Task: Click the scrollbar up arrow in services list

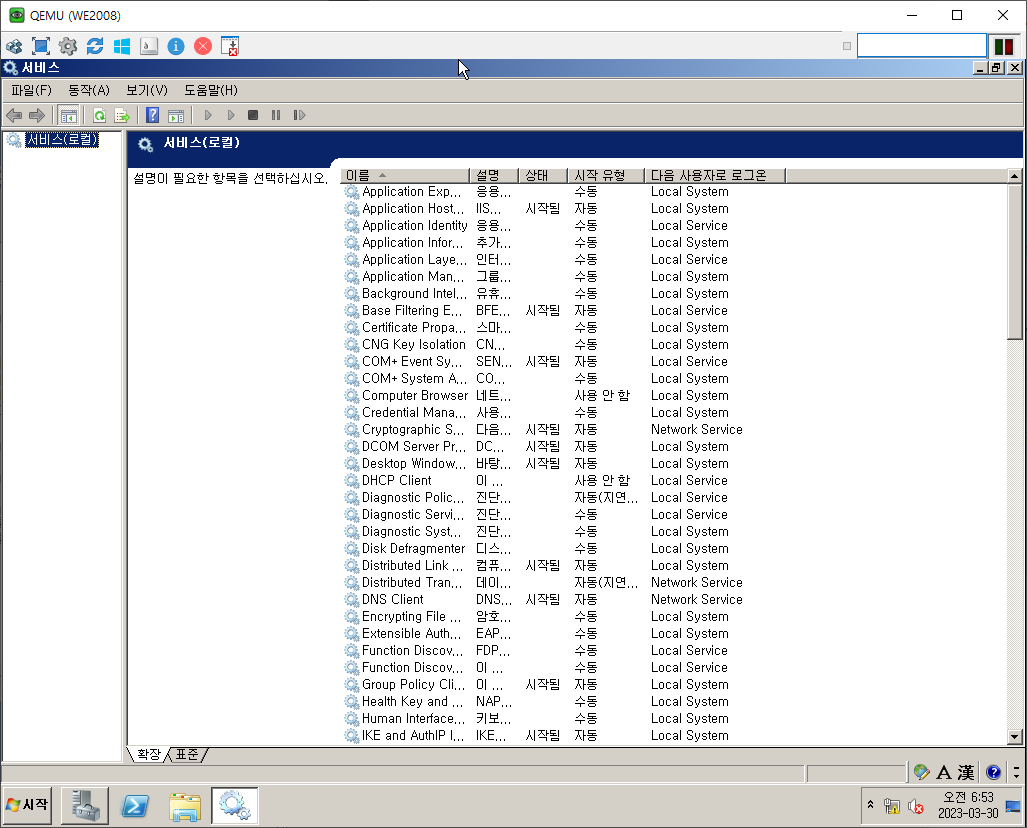Action: [1015, 176]
